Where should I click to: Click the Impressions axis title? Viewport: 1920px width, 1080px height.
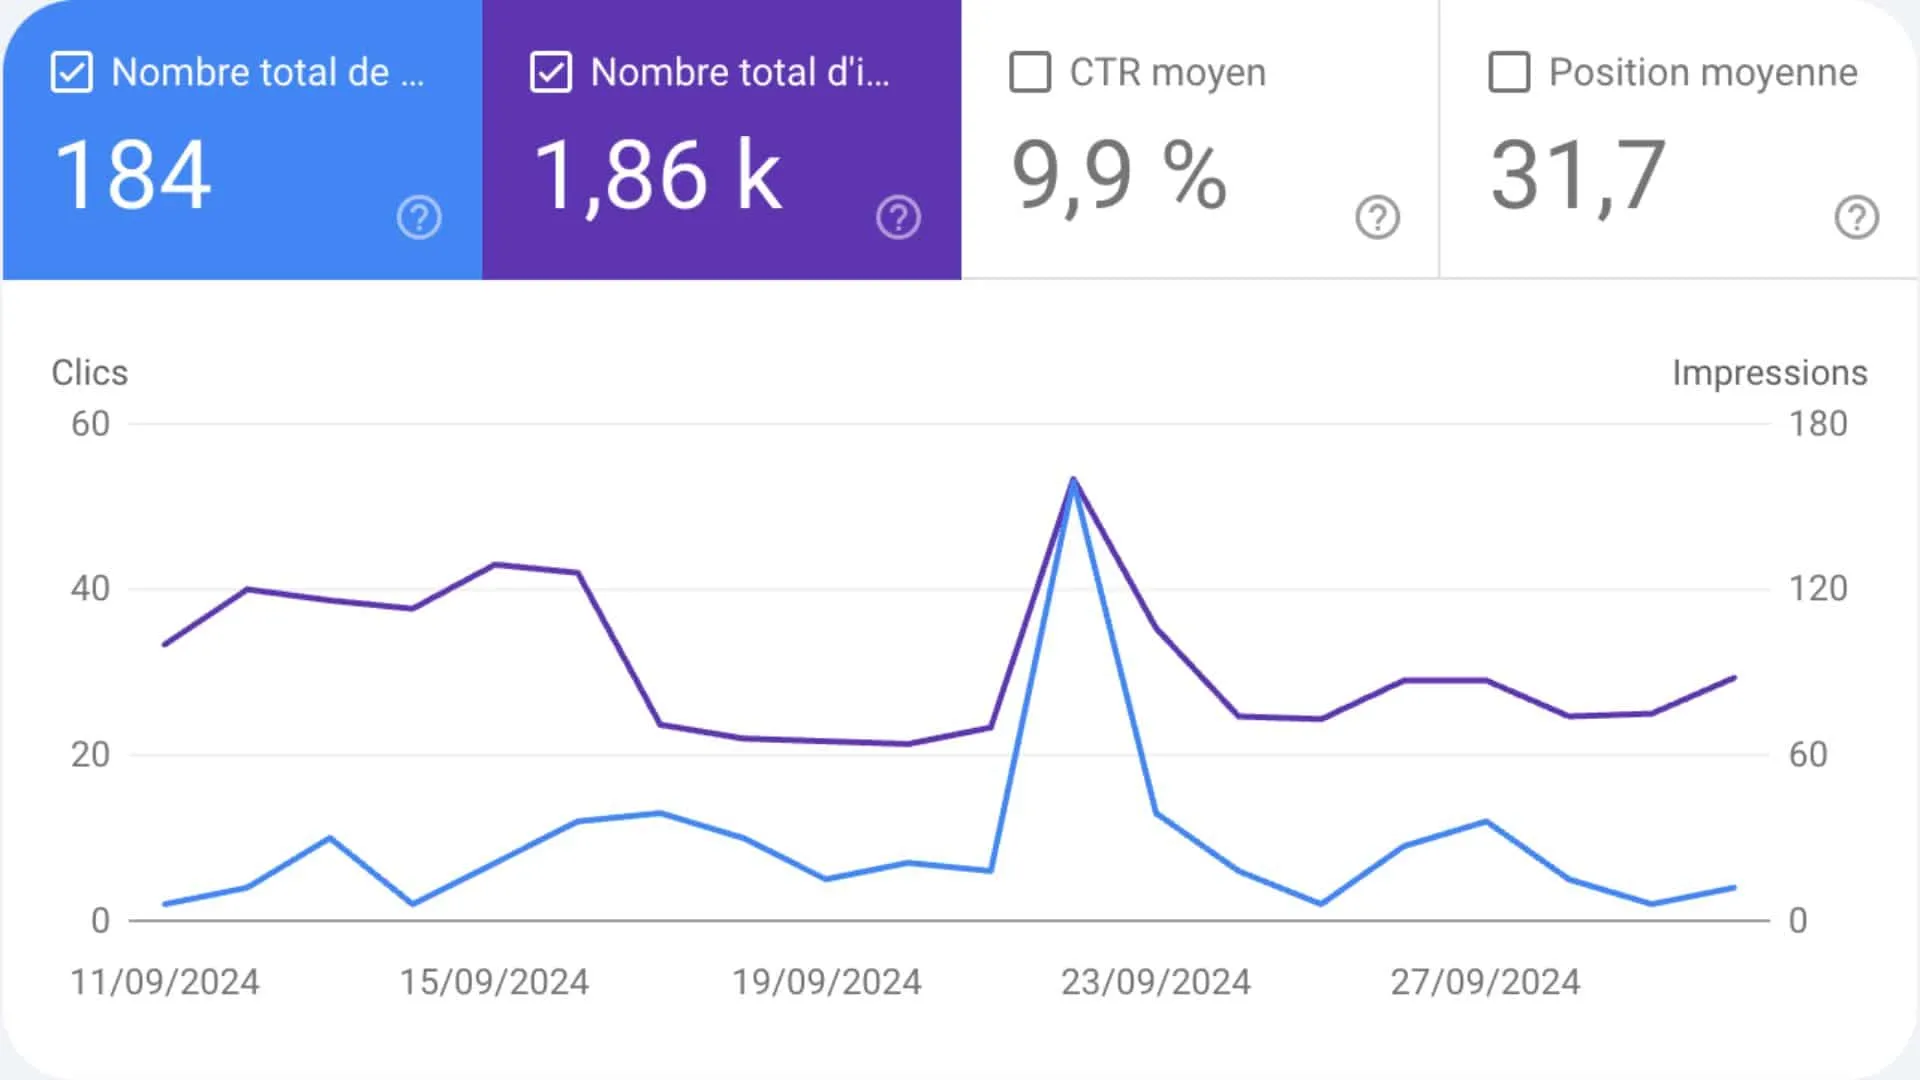click(x=1769, y=373)
